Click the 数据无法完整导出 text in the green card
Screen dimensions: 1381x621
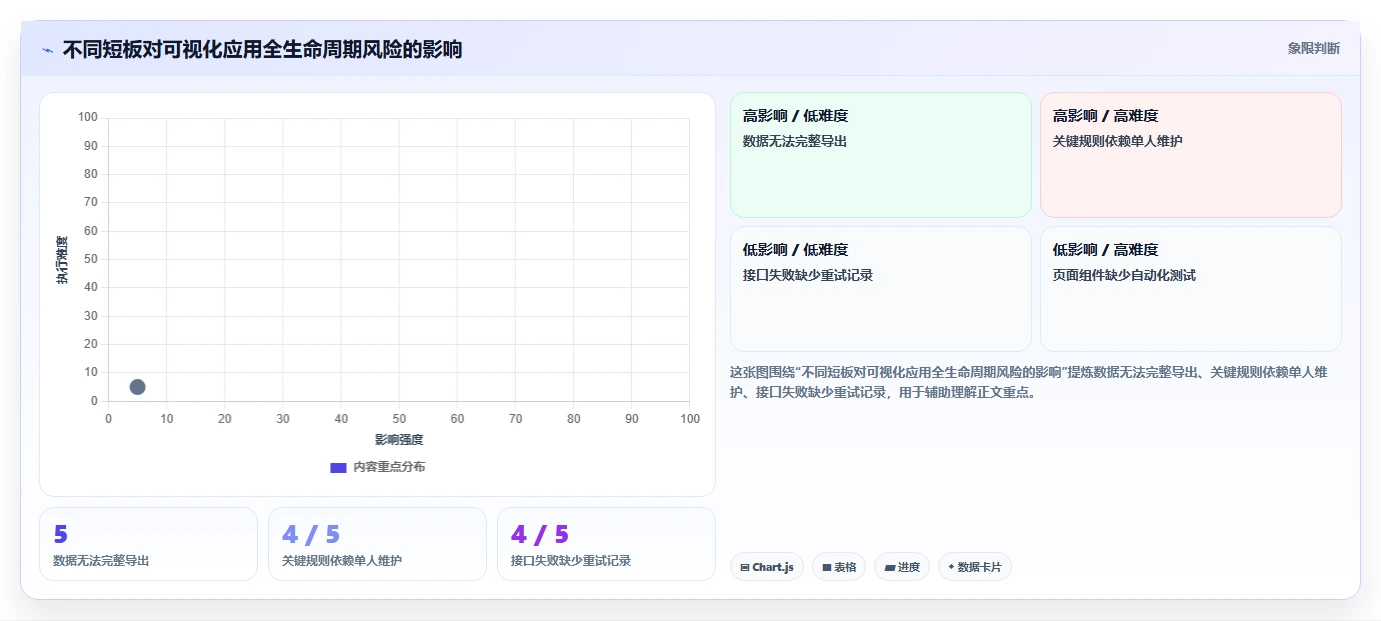795,141
